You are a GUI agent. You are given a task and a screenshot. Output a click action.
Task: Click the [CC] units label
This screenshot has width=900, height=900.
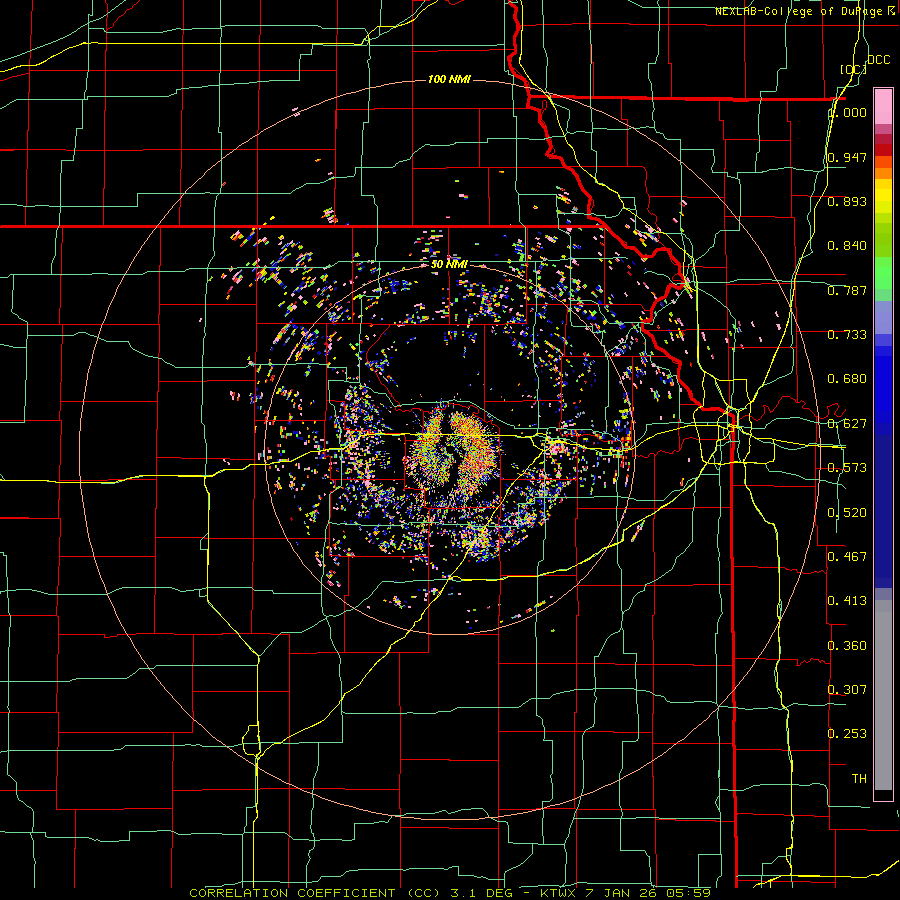853,69
